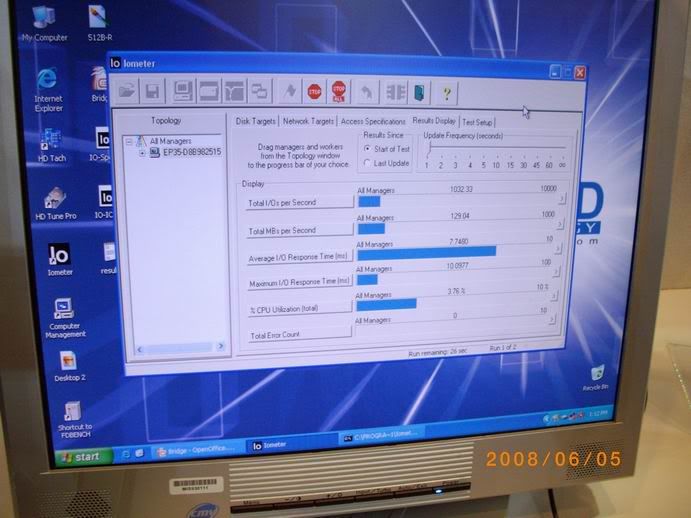Click the Start Tests flag icon
691x518 pixels.
(291, 92)
